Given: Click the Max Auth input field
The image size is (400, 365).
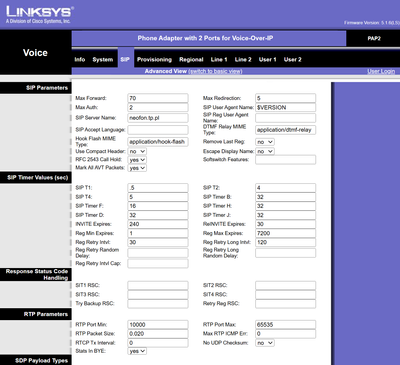Looking at the screenshot, I should [x=158, y=107].
